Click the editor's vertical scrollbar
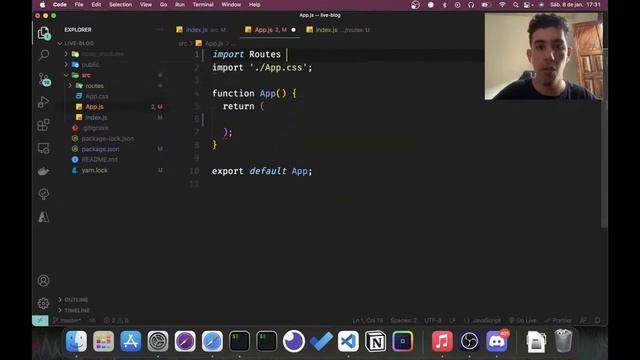The width and height of the screenshot is (640, 360). point(604,138)
